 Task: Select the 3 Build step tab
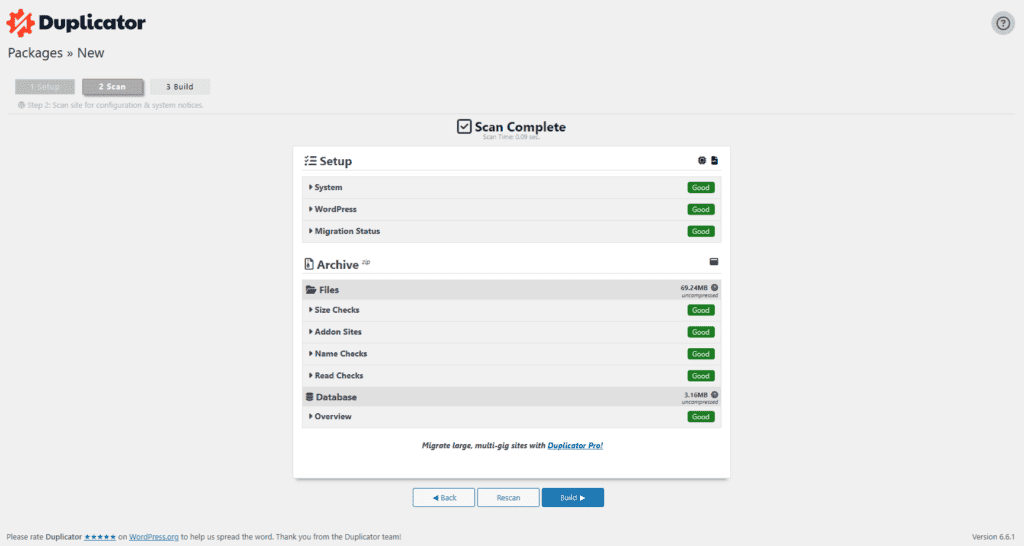click(180, 87)
